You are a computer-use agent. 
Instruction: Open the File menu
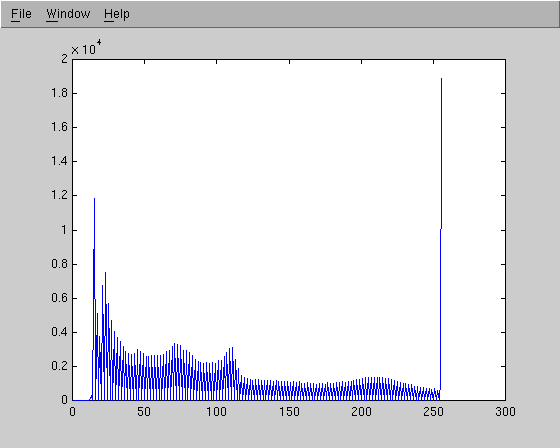(x=21, y=14)
